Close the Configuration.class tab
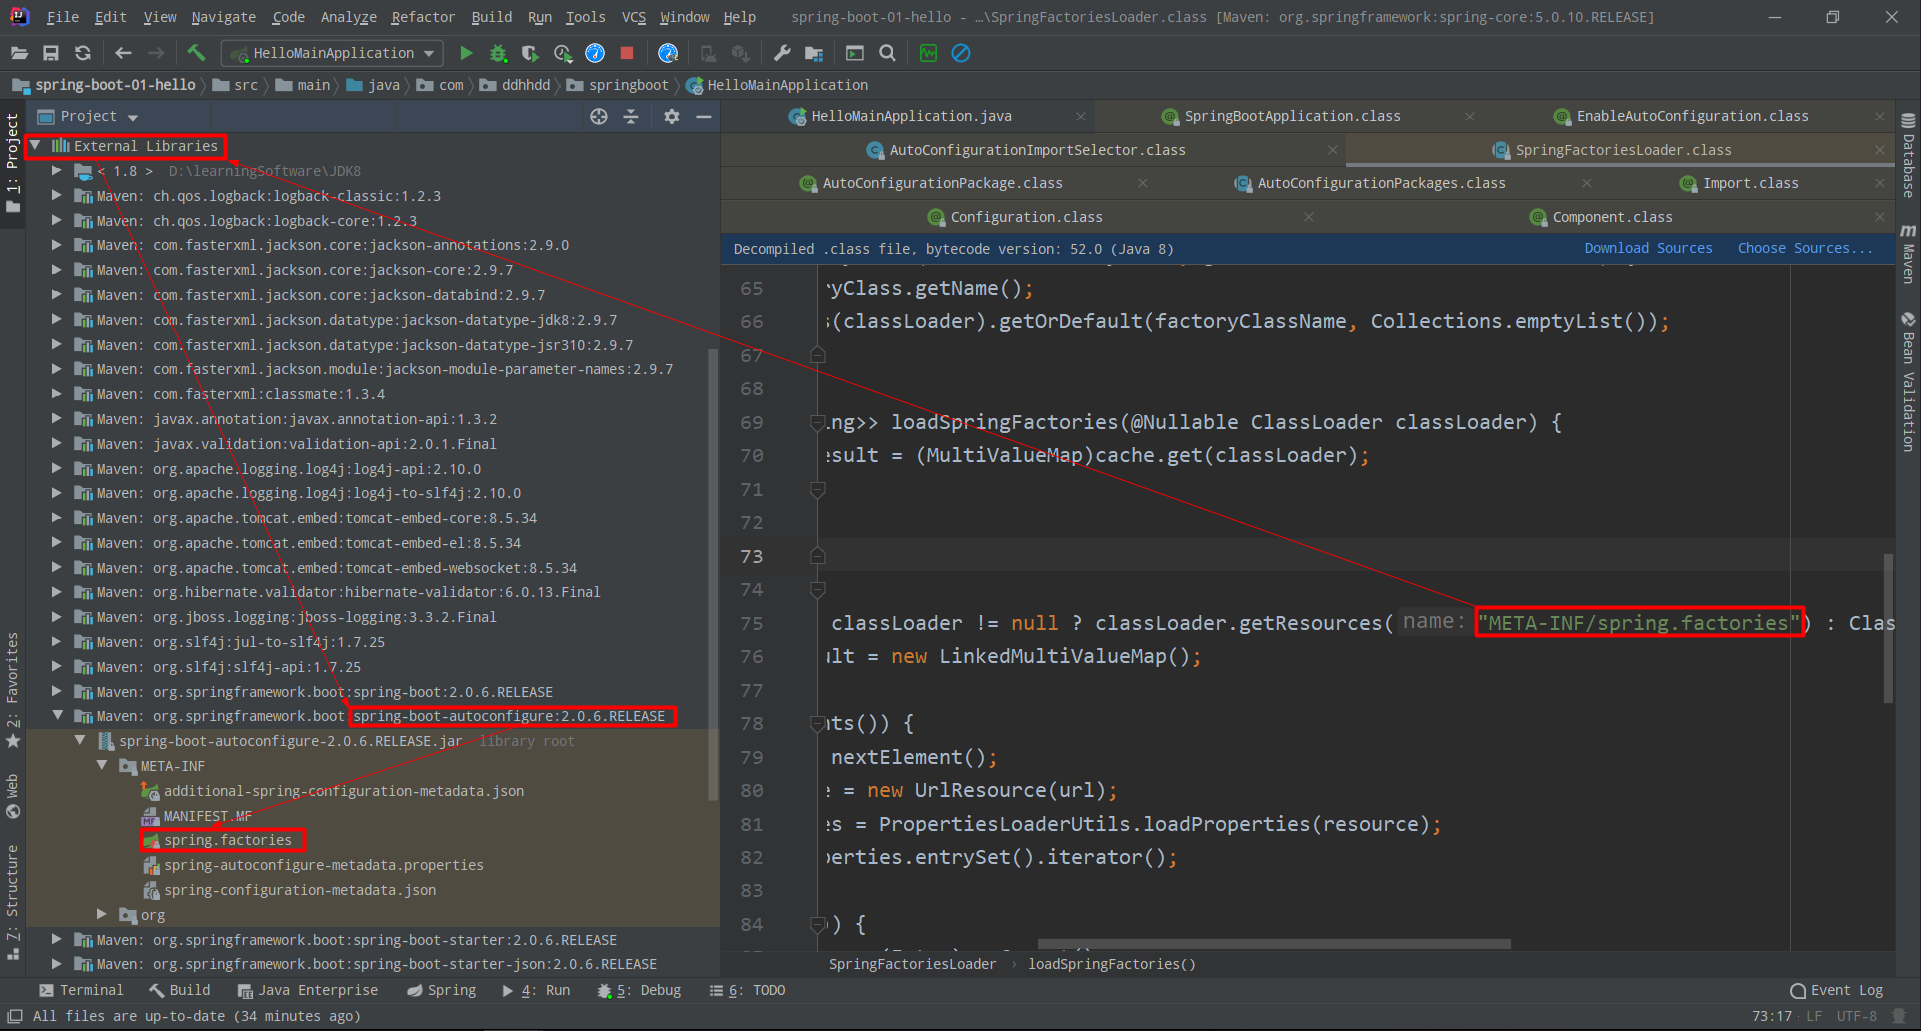 pos(1309,217)
